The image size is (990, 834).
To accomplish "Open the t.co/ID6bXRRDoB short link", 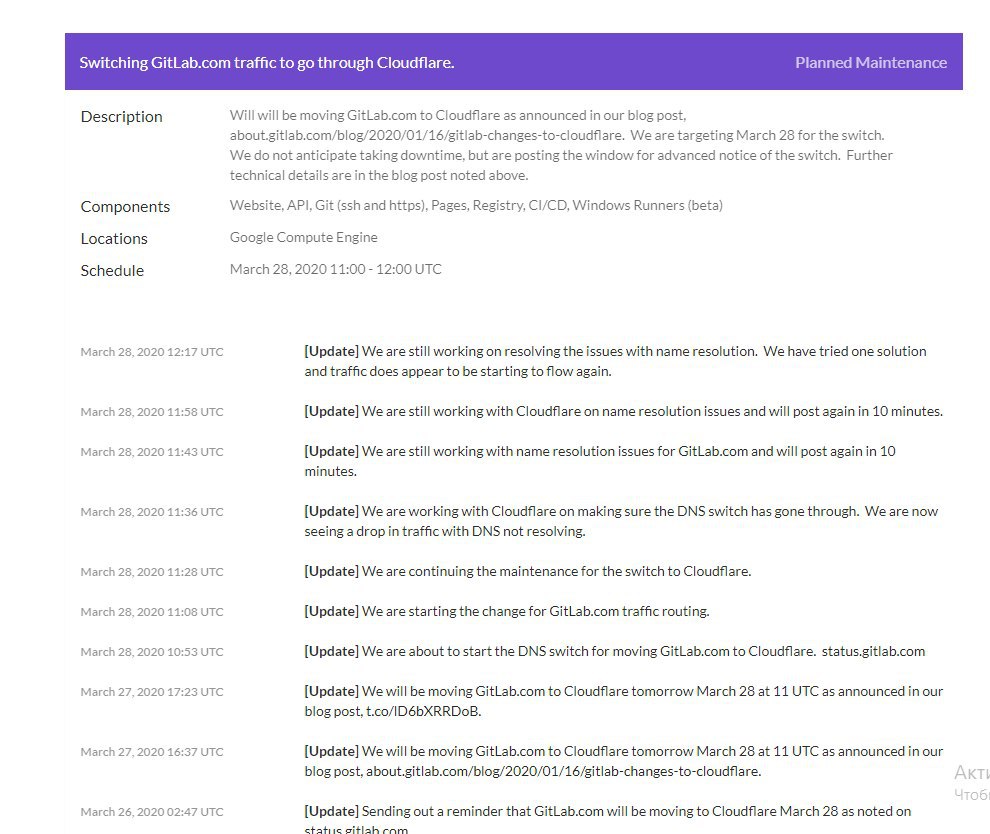I will coord(422,712).
